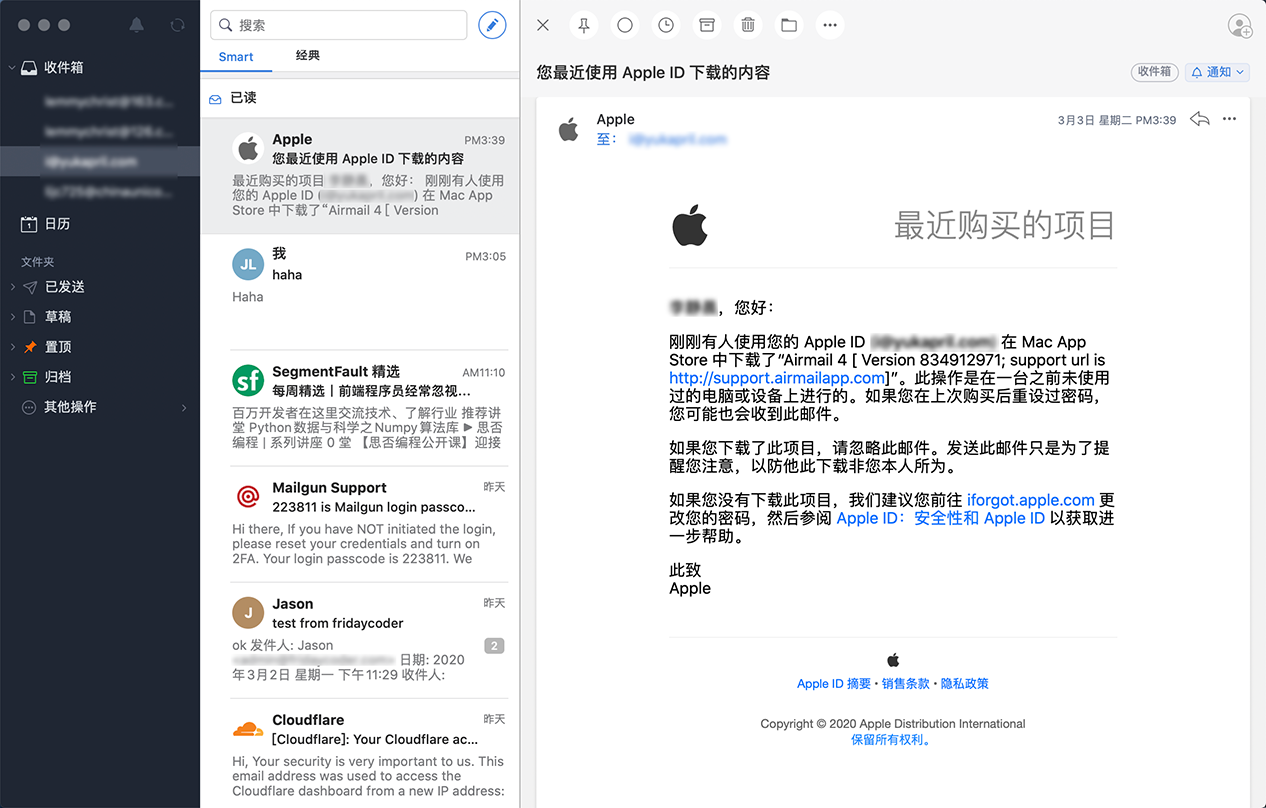Open the 通知 dropdown tag
This screenshot has width=1266, height=808.
1218,72
